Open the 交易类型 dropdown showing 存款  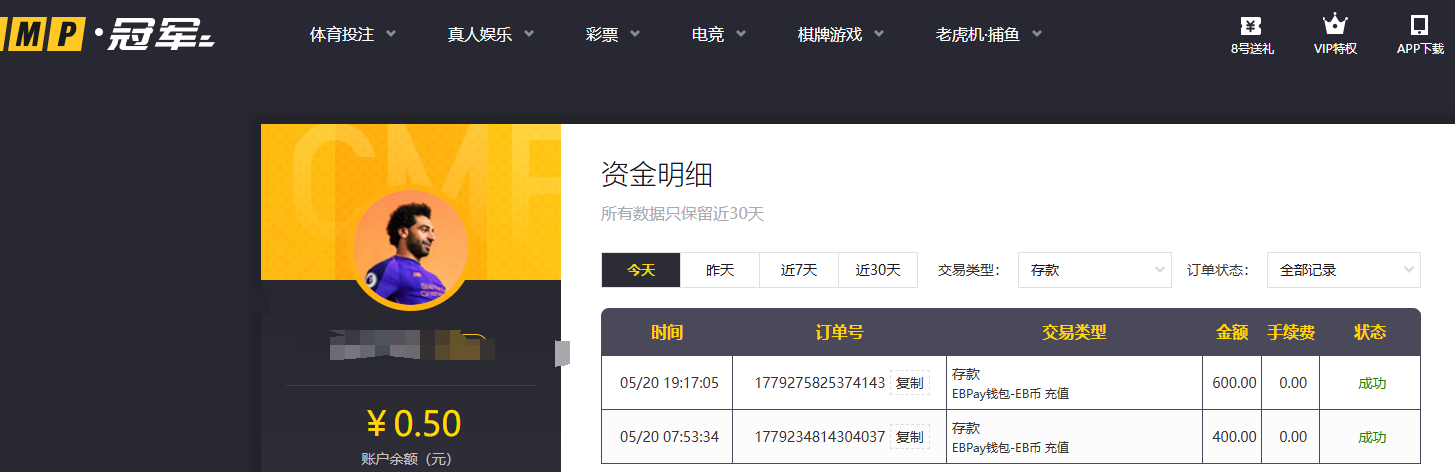[1095, 270]
